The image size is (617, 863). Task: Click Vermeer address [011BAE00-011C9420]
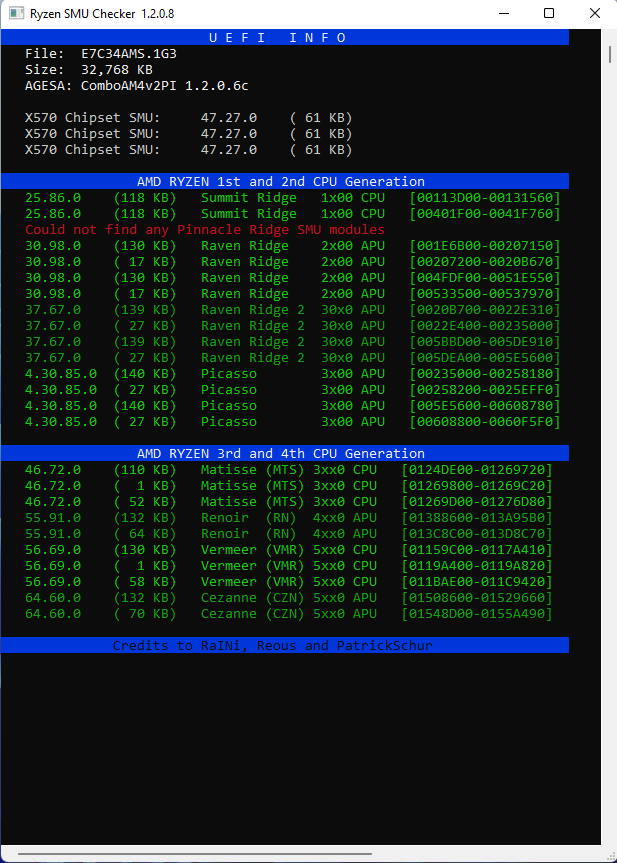point(477,581)
